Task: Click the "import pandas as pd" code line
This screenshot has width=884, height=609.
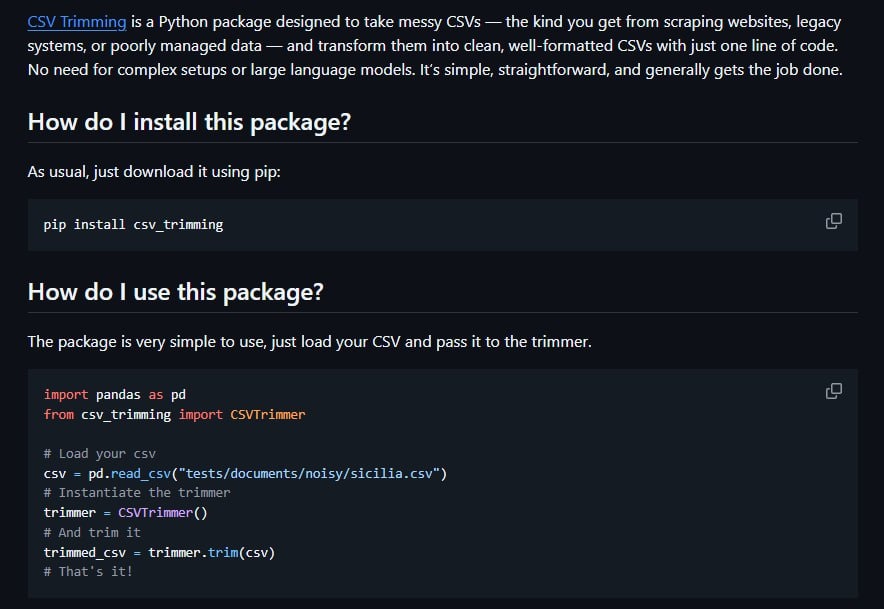Action: pos(114,394)
